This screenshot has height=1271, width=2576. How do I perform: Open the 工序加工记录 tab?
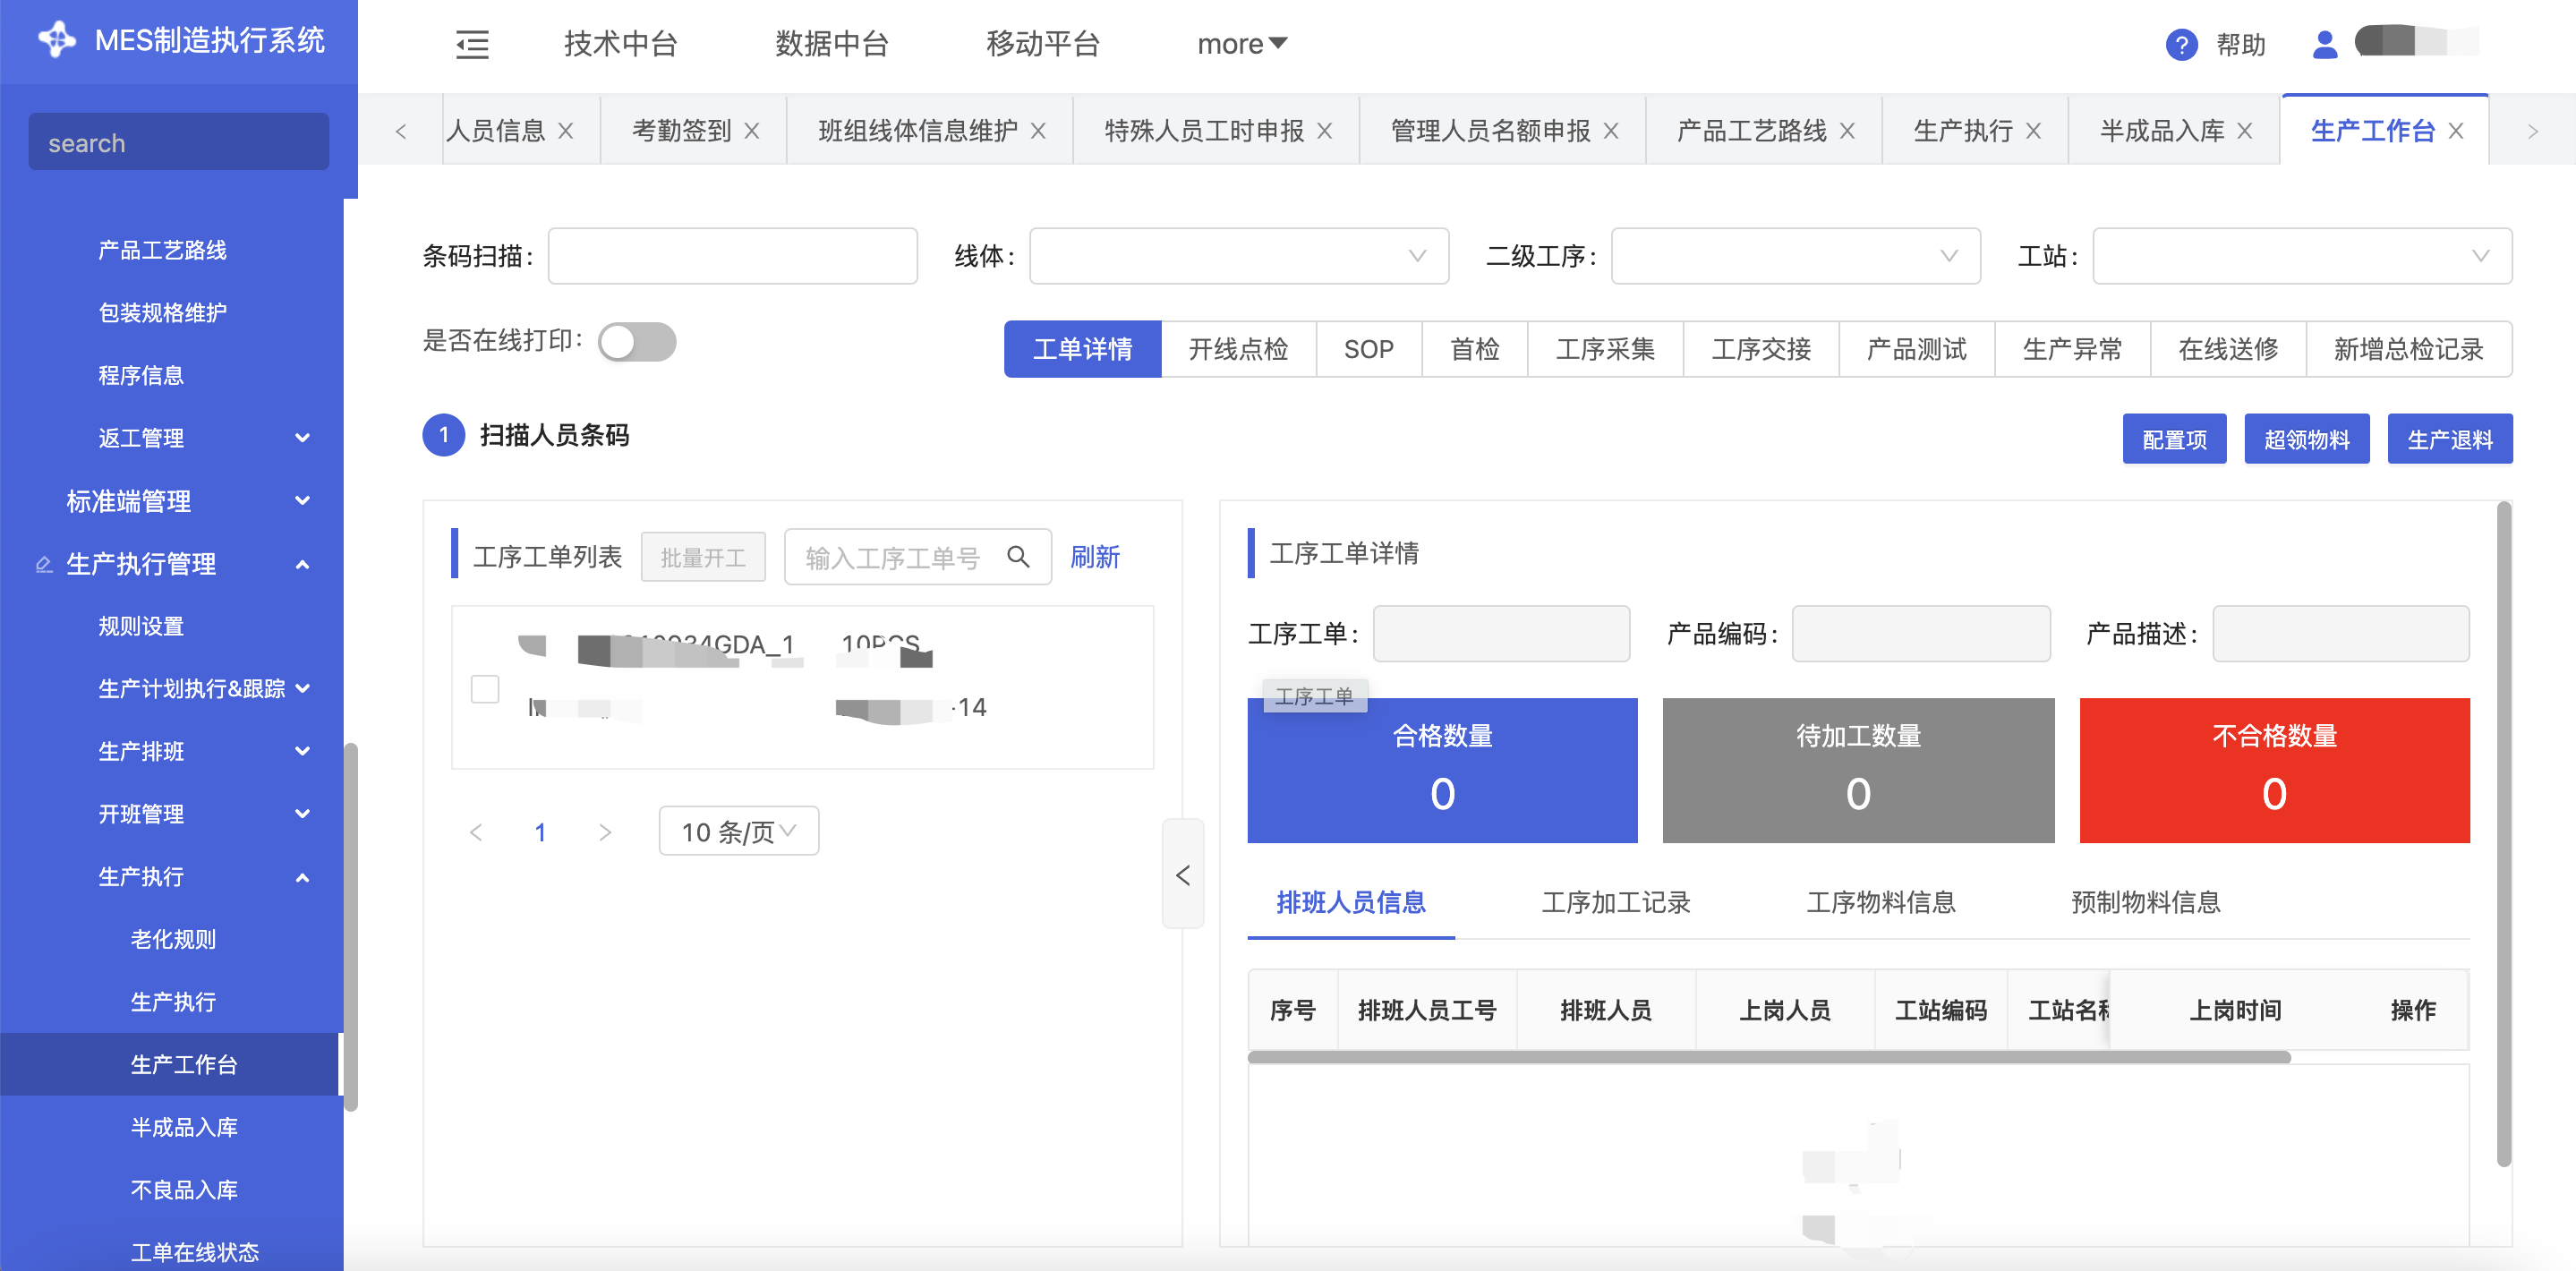[x=1615, y=902]
